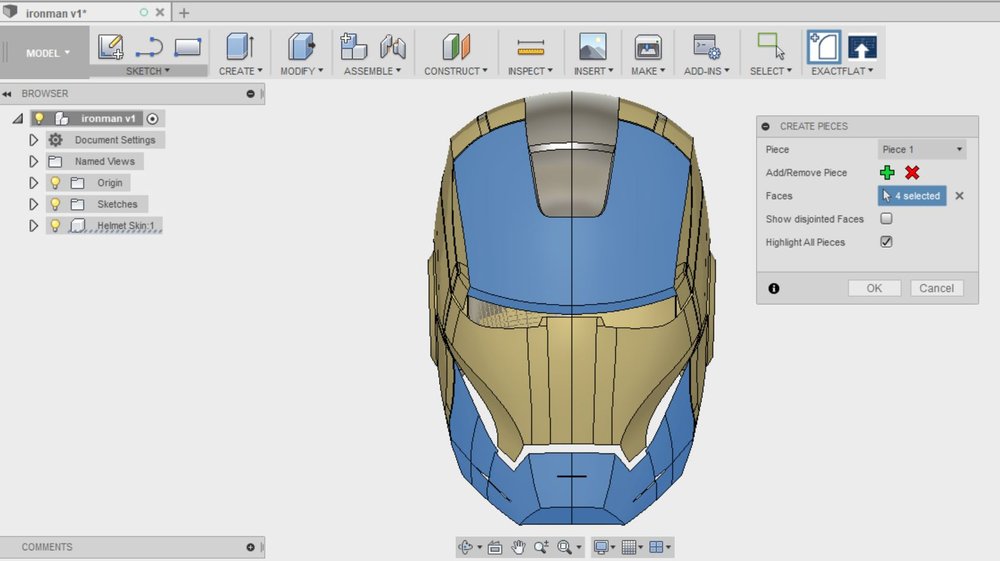Minimize Browser panel with round button
The height and width of the screenshot is (561, 1000).
point(250,94)
